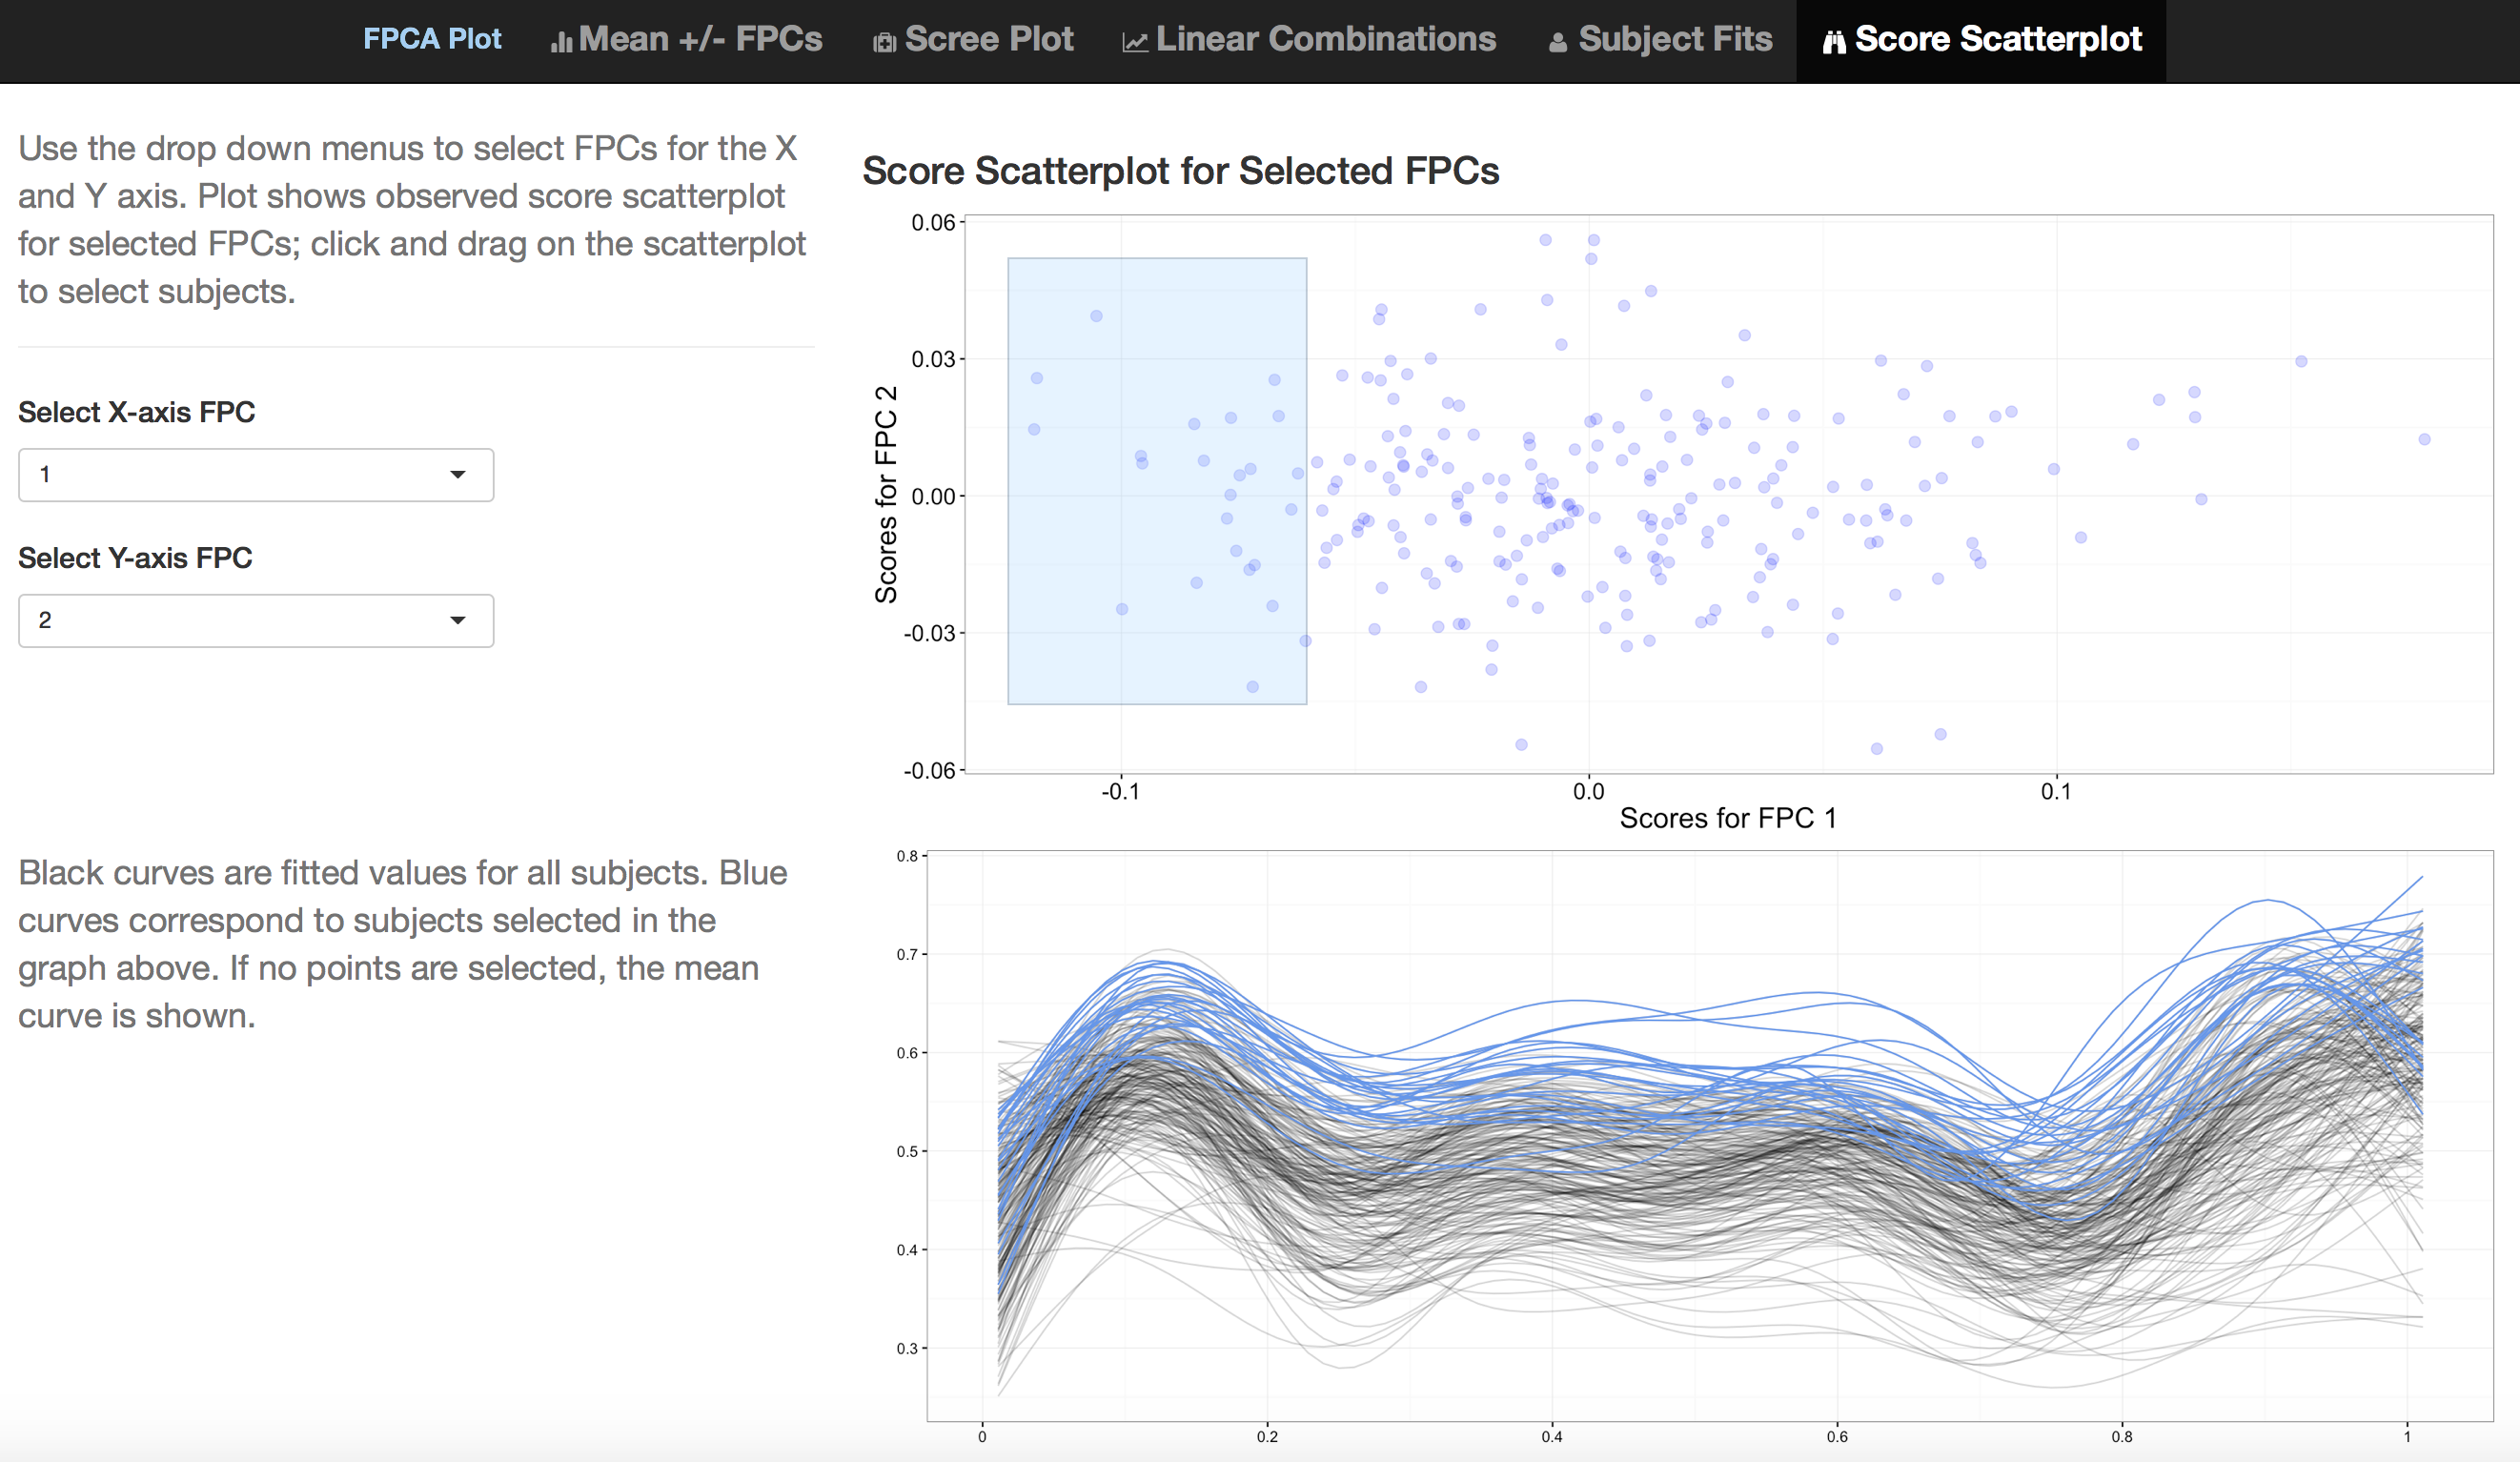Open the Select X-axis FPC dropdown
This screenshot has width=2520, height=1462.
click(255, 475)
